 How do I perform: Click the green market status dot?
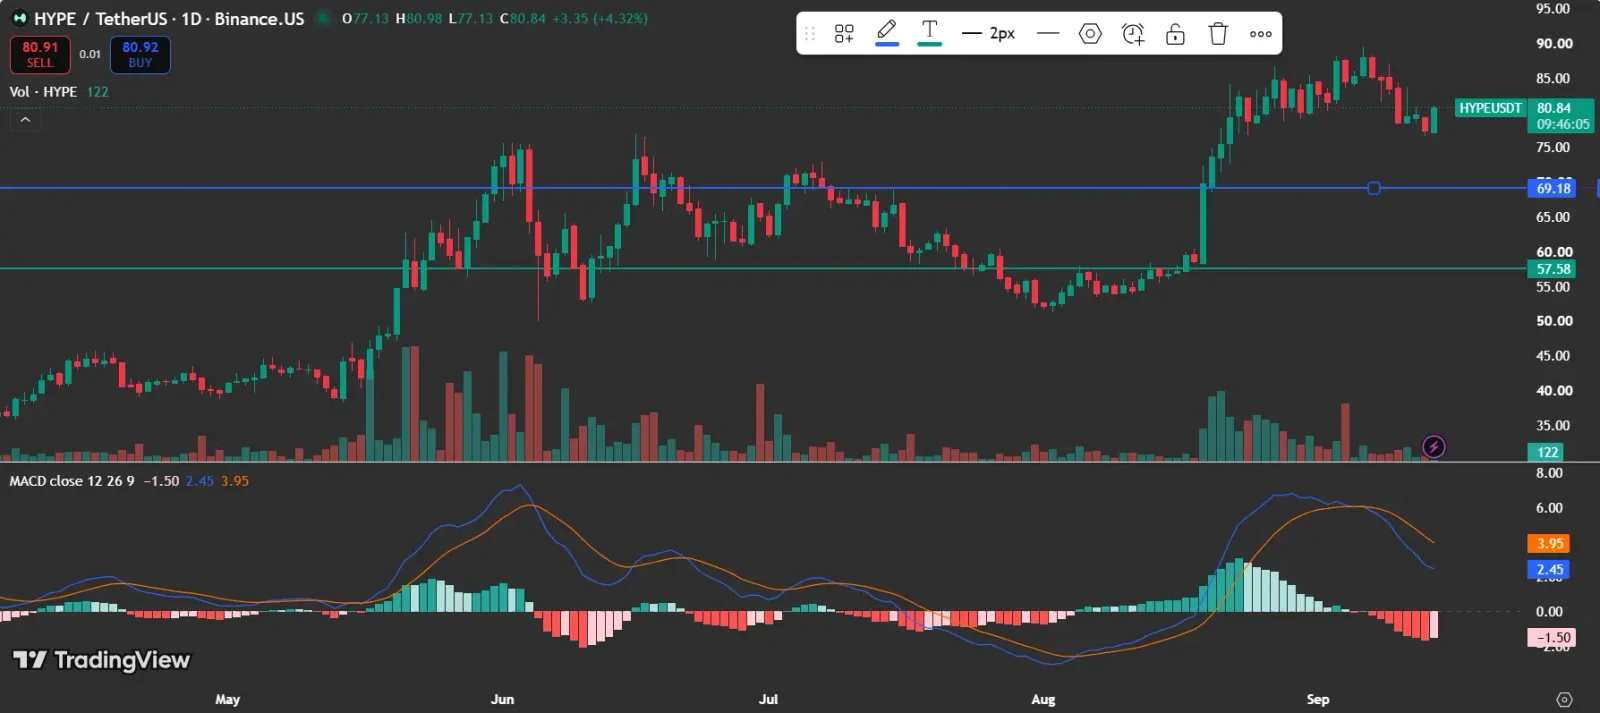coord(323,18)
